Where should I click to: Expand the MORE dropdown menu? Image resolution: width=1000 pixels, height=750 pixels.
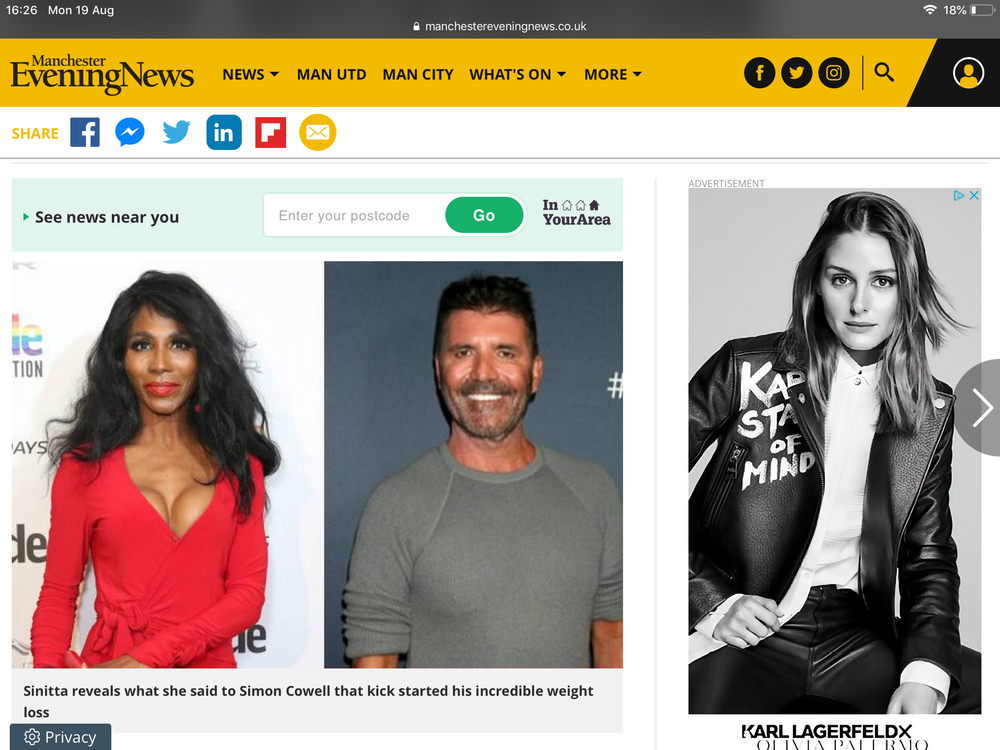click(613, 75)
